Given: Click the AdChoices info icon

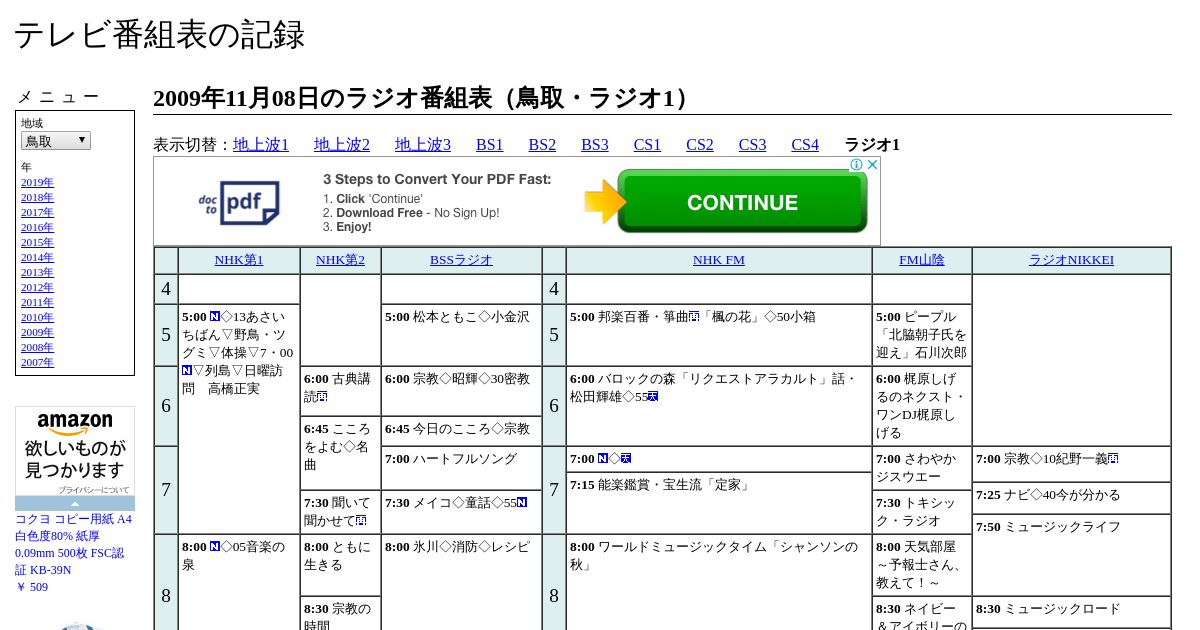Looking at the screenshot, I should (857, 165).
